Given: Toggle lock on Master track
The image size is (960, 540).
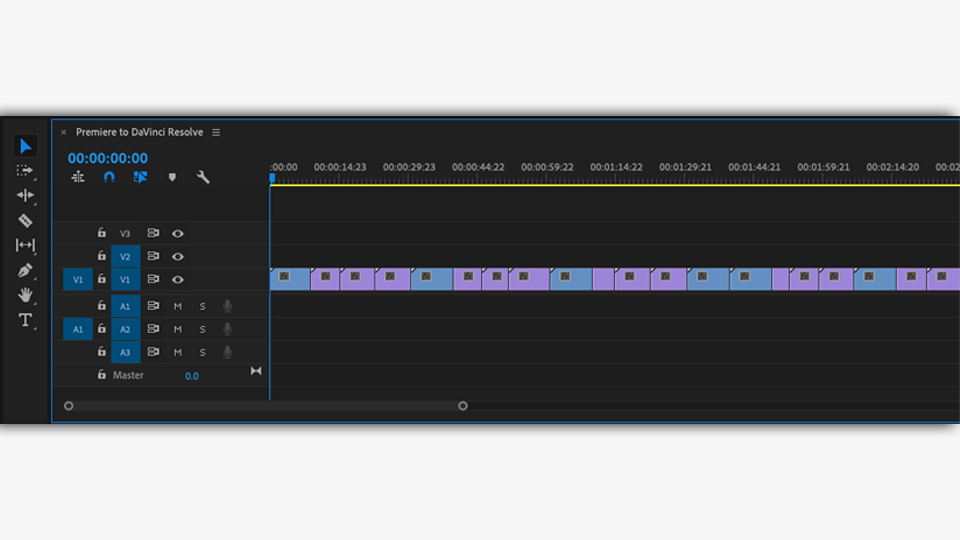Looking at the screenshot, I should tap(102, 375).
